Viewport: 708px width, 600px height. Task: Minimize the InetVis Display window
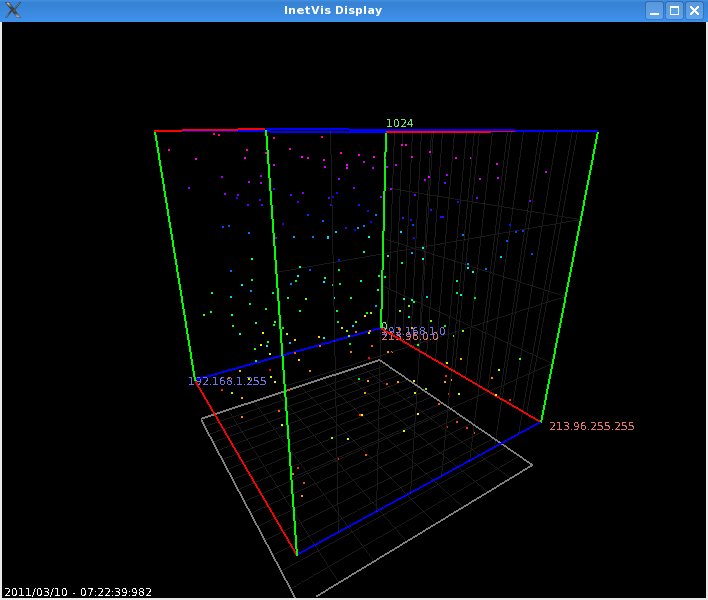coord(654,10)
